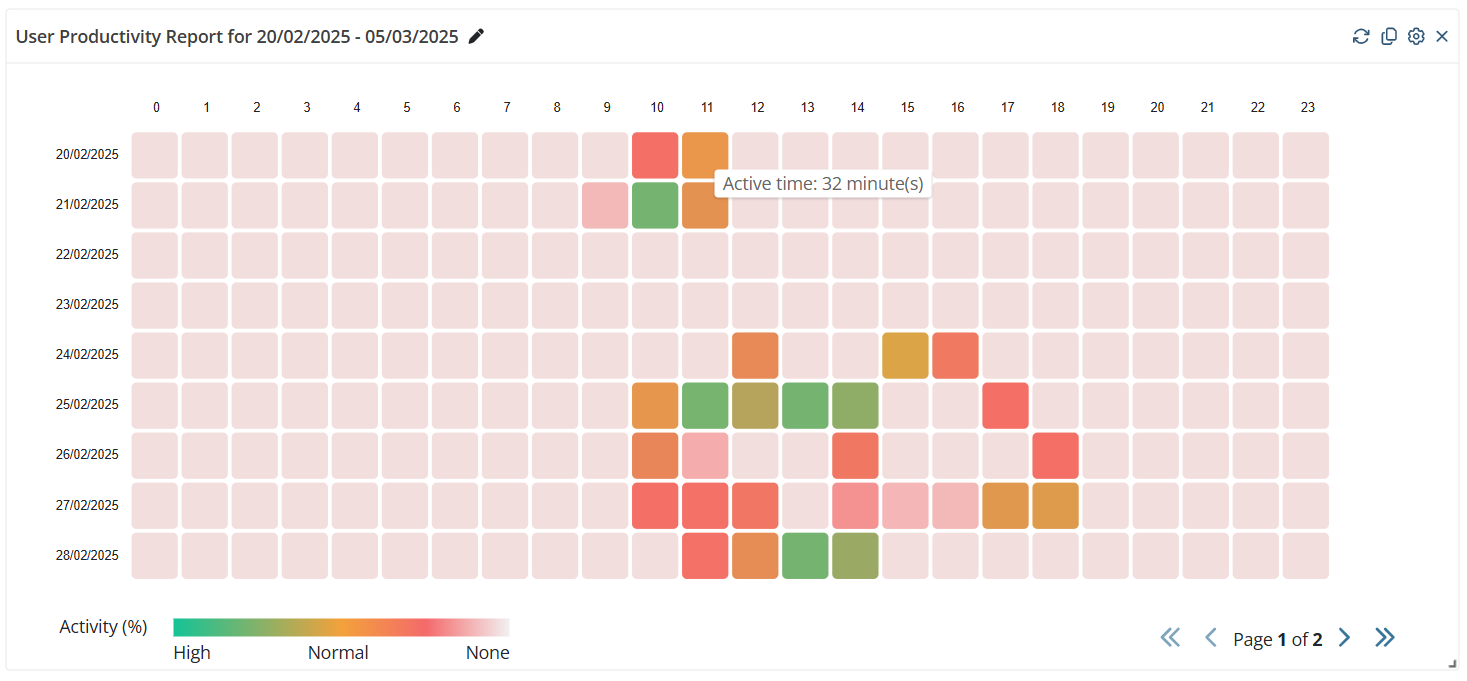The width and height of the screenshot is (1467, 681).
Task: Click the hour 12 column header
Action: click(x=757, y=107)
